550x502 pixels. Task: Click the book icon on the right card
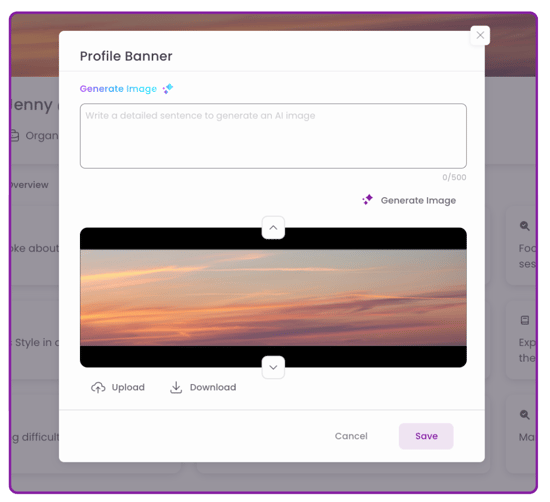[x=525, y=320]
